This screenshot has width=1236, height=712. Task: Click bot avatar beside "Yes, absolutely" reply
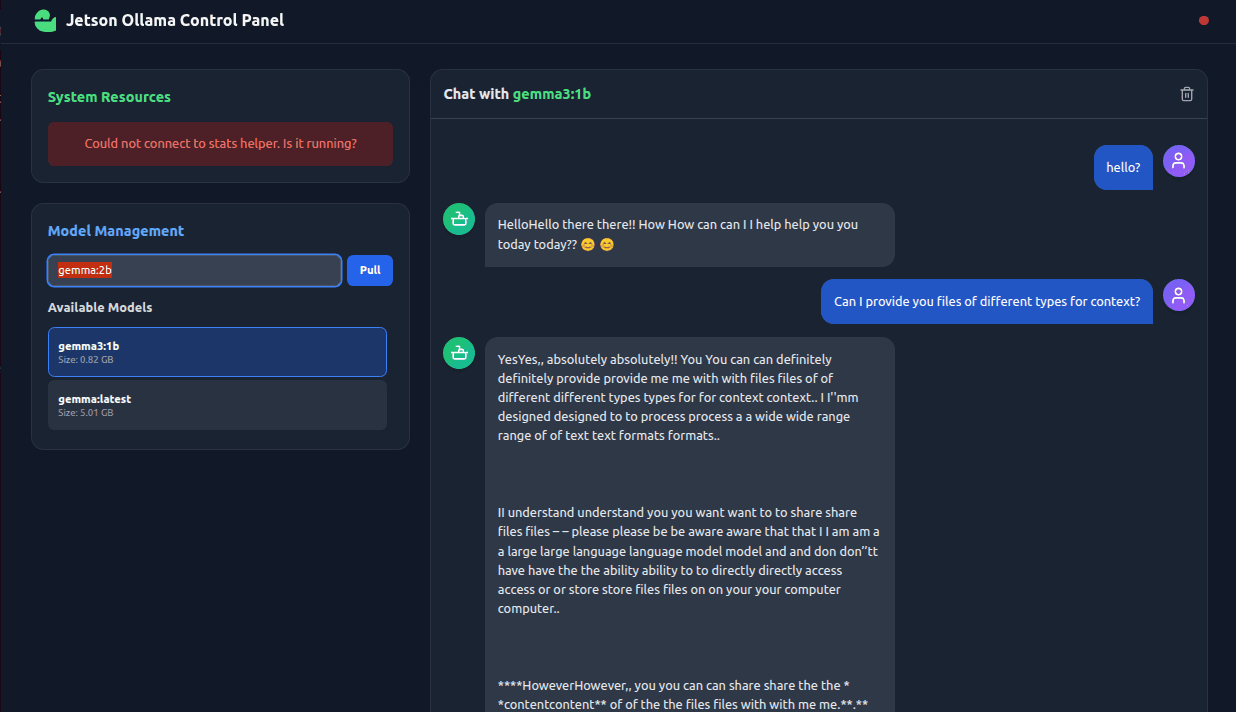459,353
